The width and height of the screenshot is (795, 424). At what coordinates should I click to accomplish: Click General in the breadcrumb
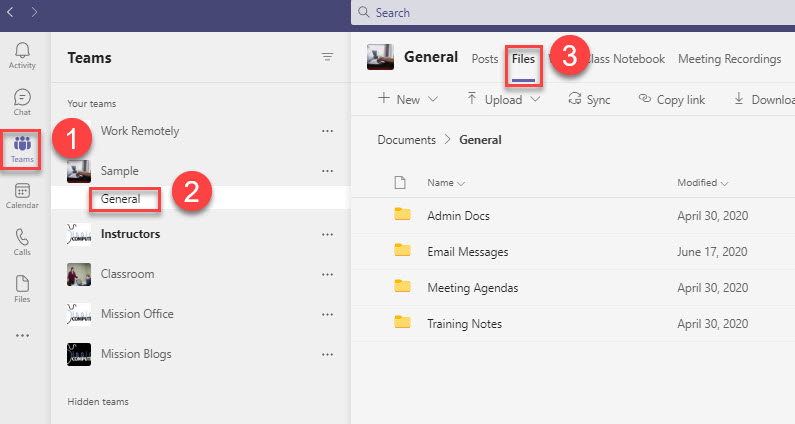tap(480, 140)
